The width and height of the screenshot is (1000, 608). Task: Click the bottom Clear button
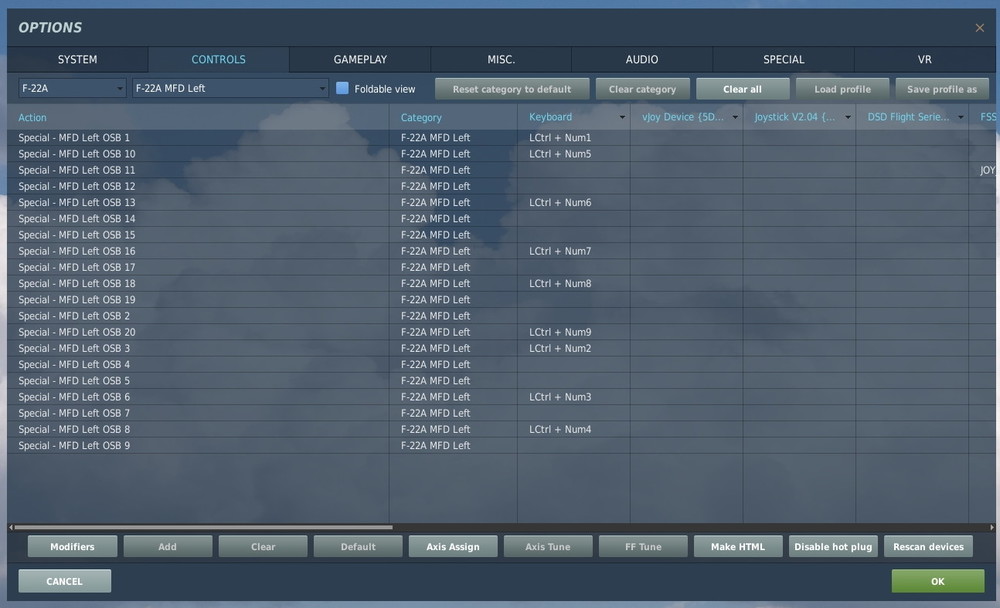[263, 546]
